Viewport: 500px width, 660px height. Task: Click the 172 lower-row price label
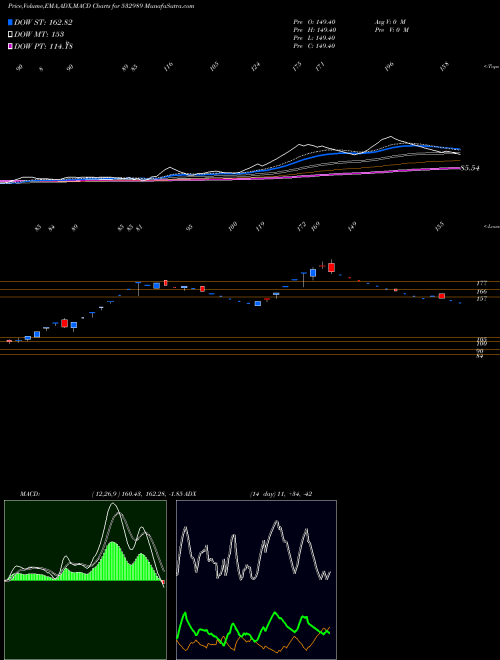pyautogui.click(x=301, y=226)
